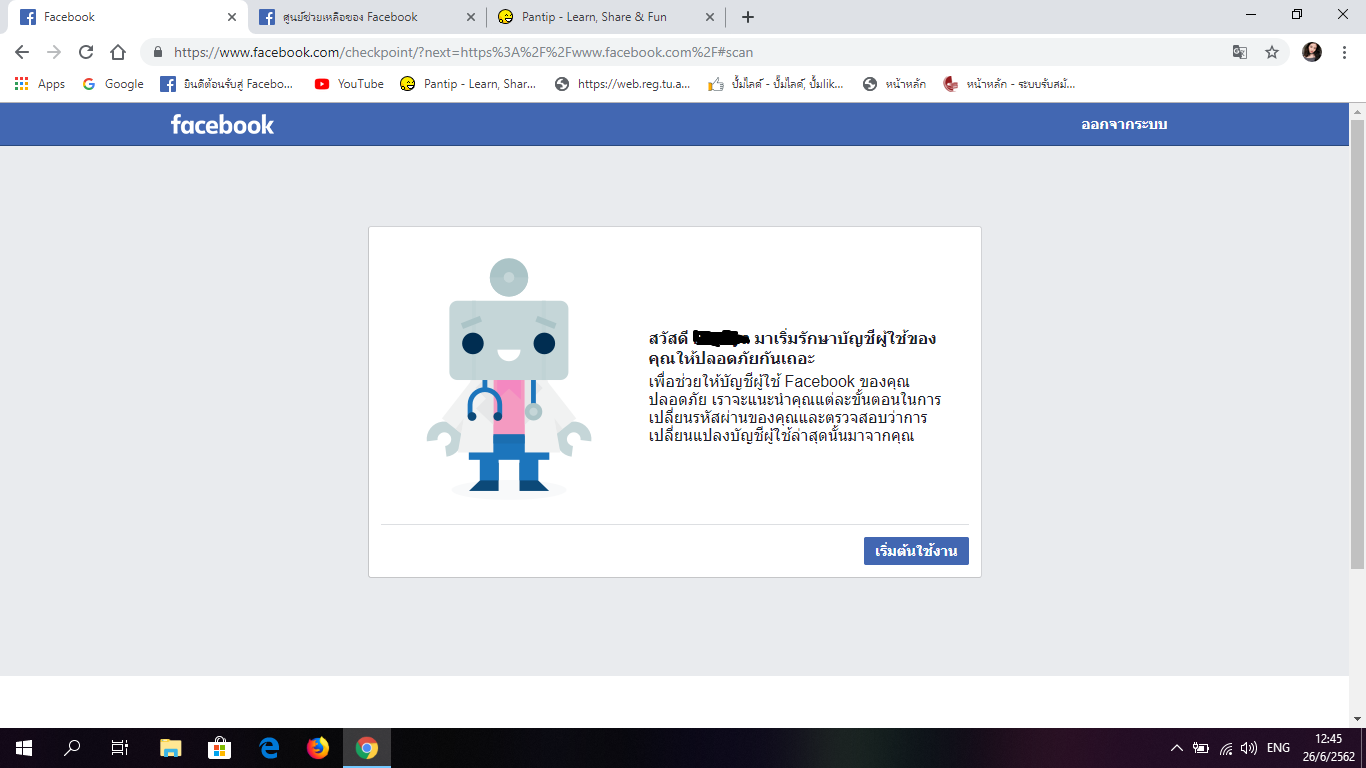Click the scrollbar down arrow
The height and width of the screenshot is (768, 1366).
click(x=1357, y=718)
